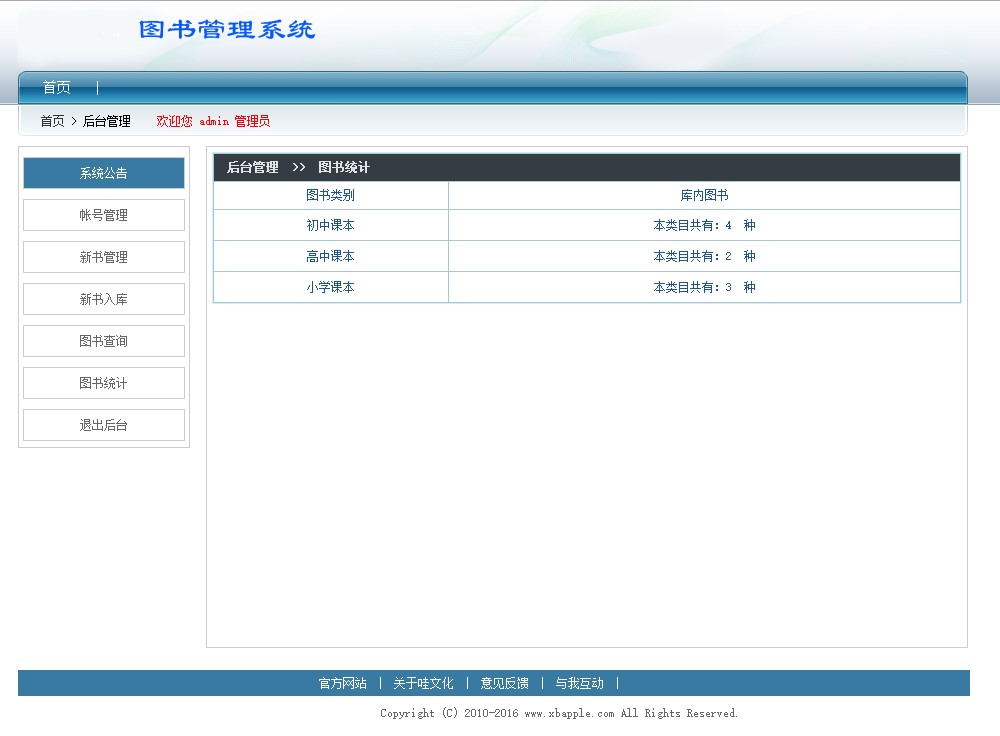This screenshot has width=1000, height=736.
Task: Click the 库内图书 column header
Action: pos(704,196)
